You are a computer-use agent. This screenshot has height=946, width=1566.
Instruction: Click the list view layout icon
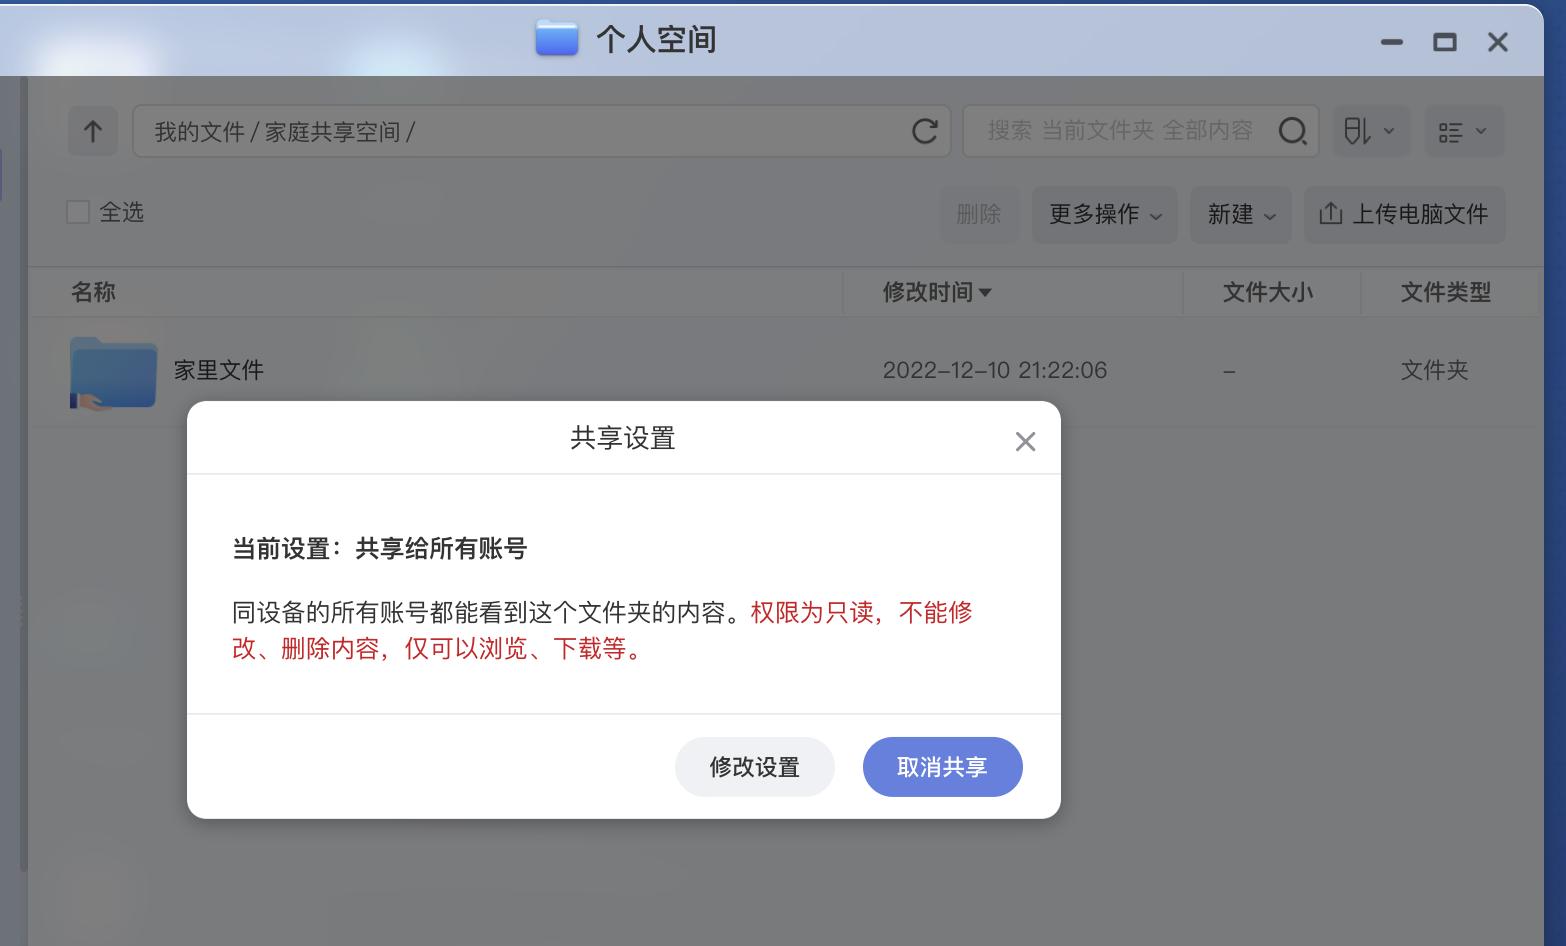click(1453, 131)
